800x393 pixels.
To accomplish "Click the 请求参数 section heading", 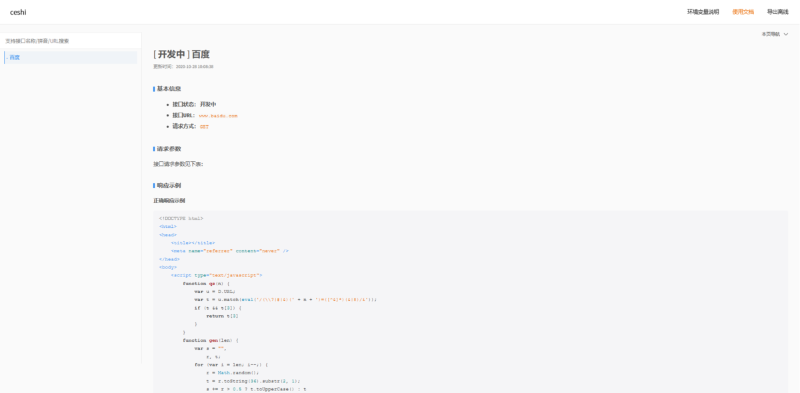I will click(168, 149).
